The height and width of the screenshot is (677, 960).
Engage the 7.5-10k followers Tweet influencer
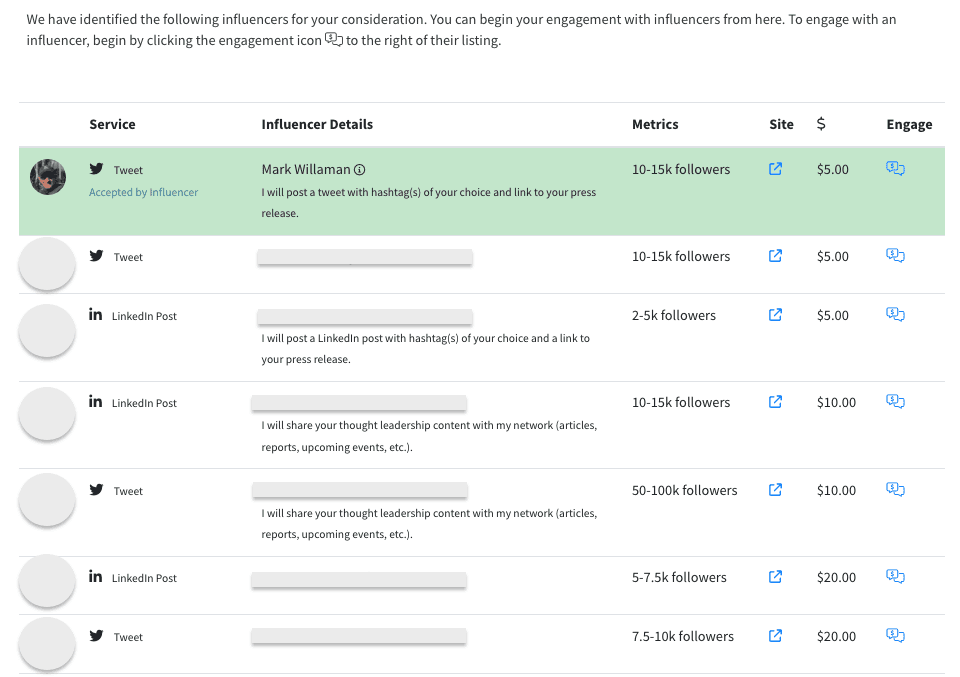point(895,636)
